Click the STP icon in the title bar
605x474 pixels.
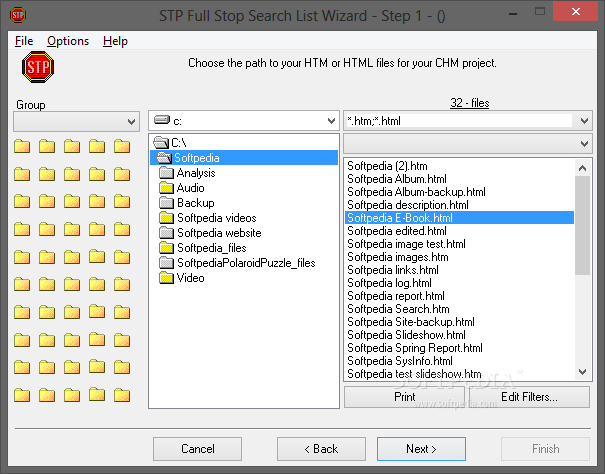18,15
